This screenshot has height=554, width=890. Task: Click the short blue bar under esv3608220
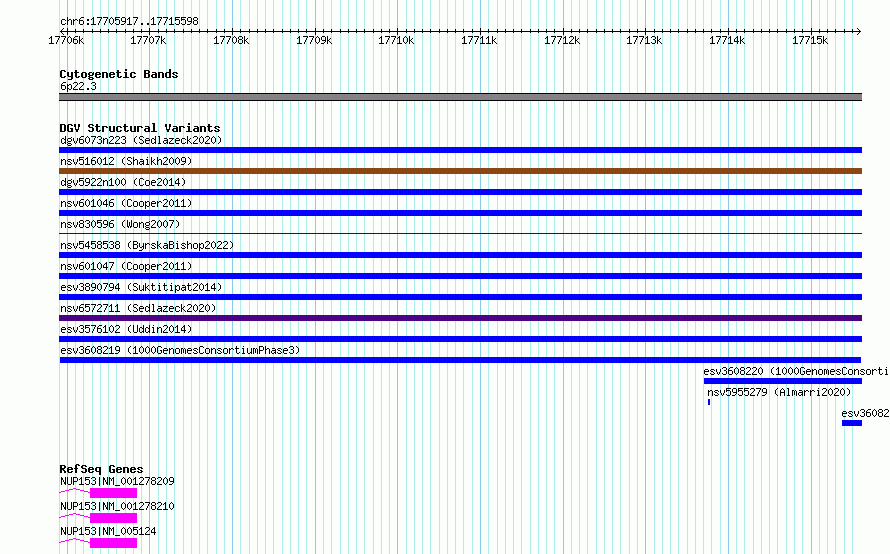[783, 381]
